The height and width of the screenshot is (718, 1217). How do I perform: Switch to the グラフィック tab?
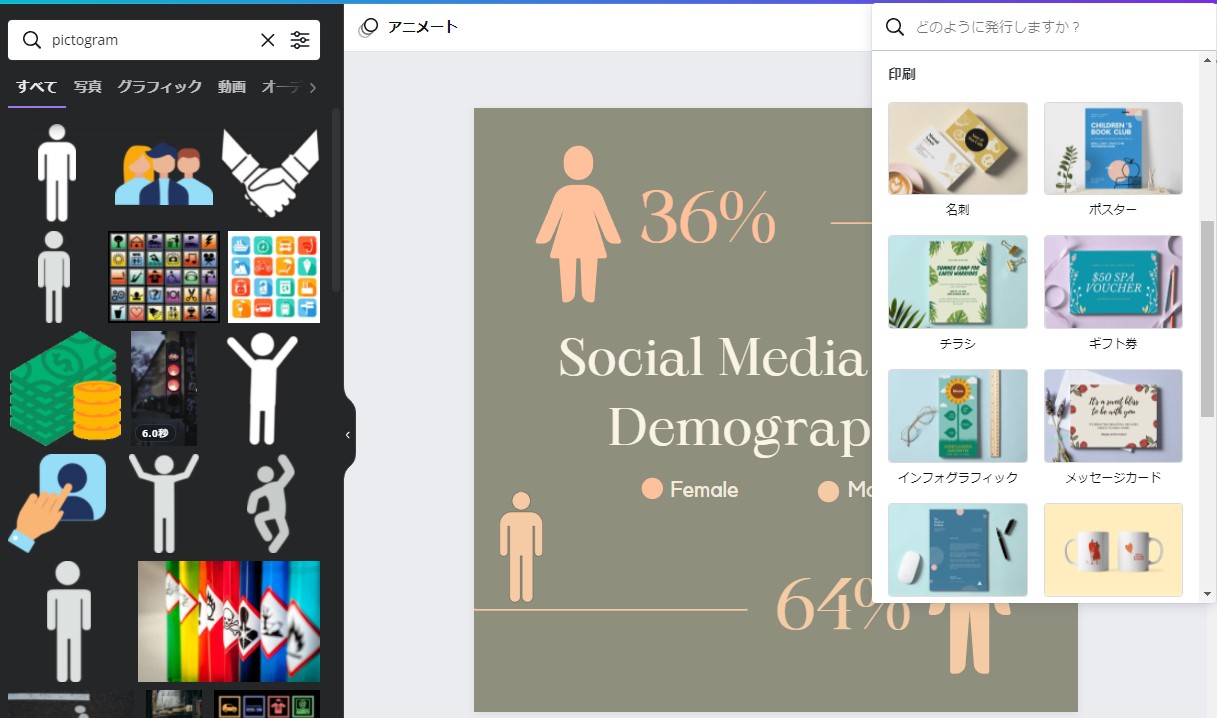160,87
